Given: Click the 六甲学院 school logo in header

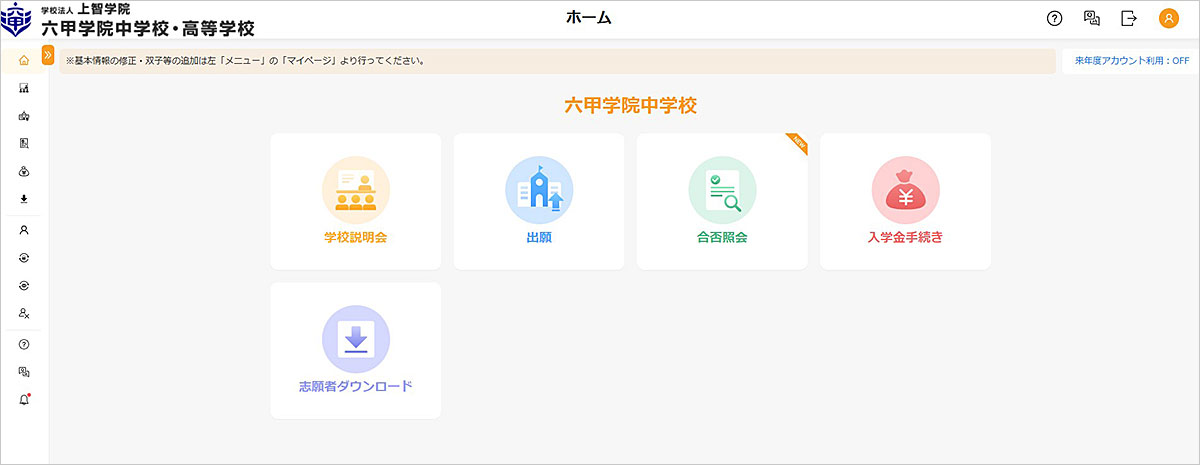Looking at the screenshot, I should point(20,19).
